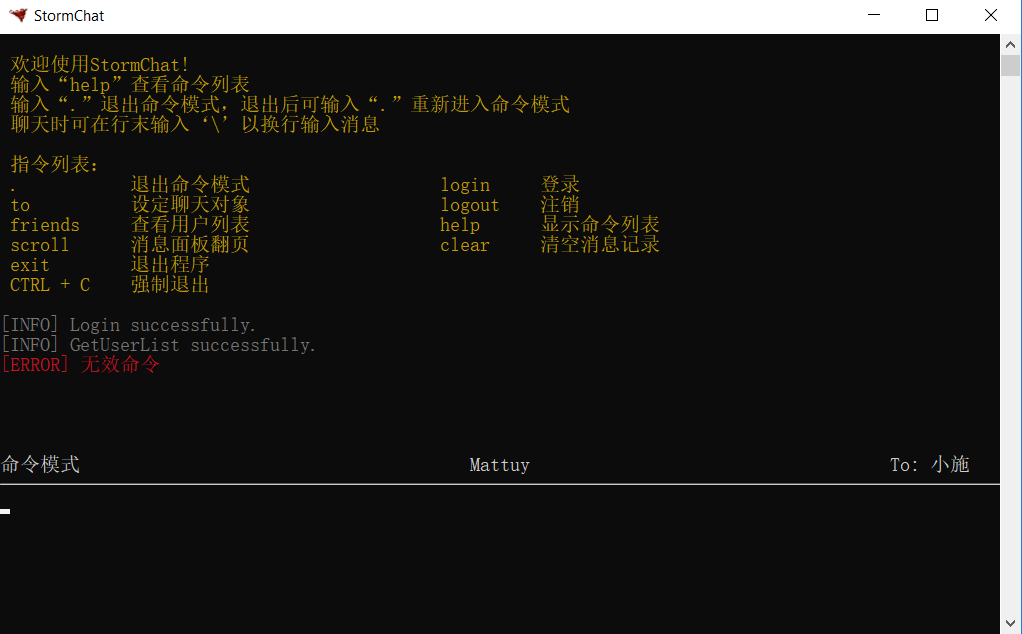Click the To: 小施 recipient label
This screenshot has height=634, width=1022.
pyautogui.click(x=929, y=465)
